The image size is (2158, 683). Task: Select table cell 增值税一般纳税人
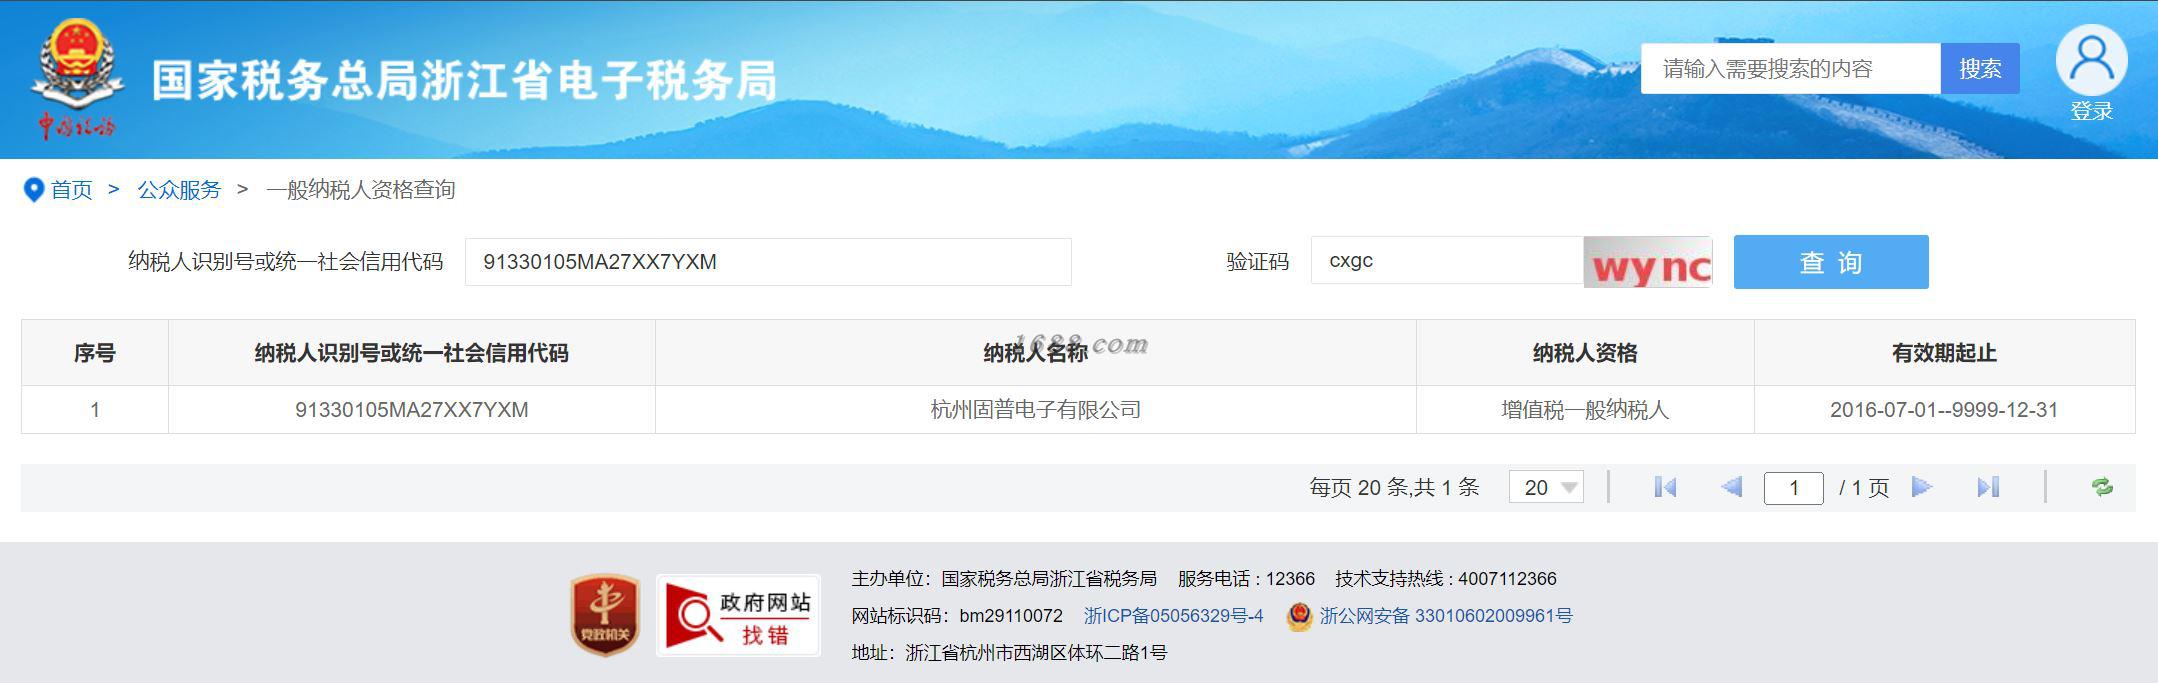pyautogui.click(x=1585, y=410)
